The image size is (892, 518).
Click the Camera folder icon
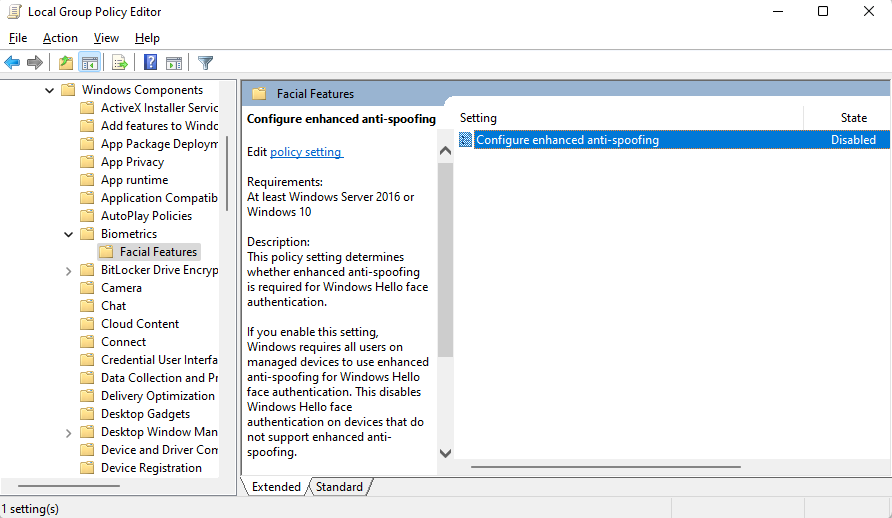click(x=87, y=288)
